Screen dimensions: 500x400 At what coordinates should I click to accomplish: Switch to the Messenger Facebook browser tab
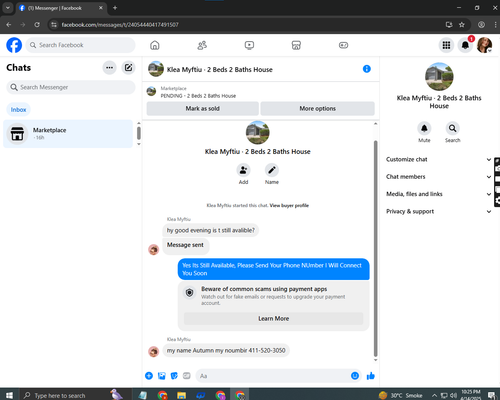[61, 8]
